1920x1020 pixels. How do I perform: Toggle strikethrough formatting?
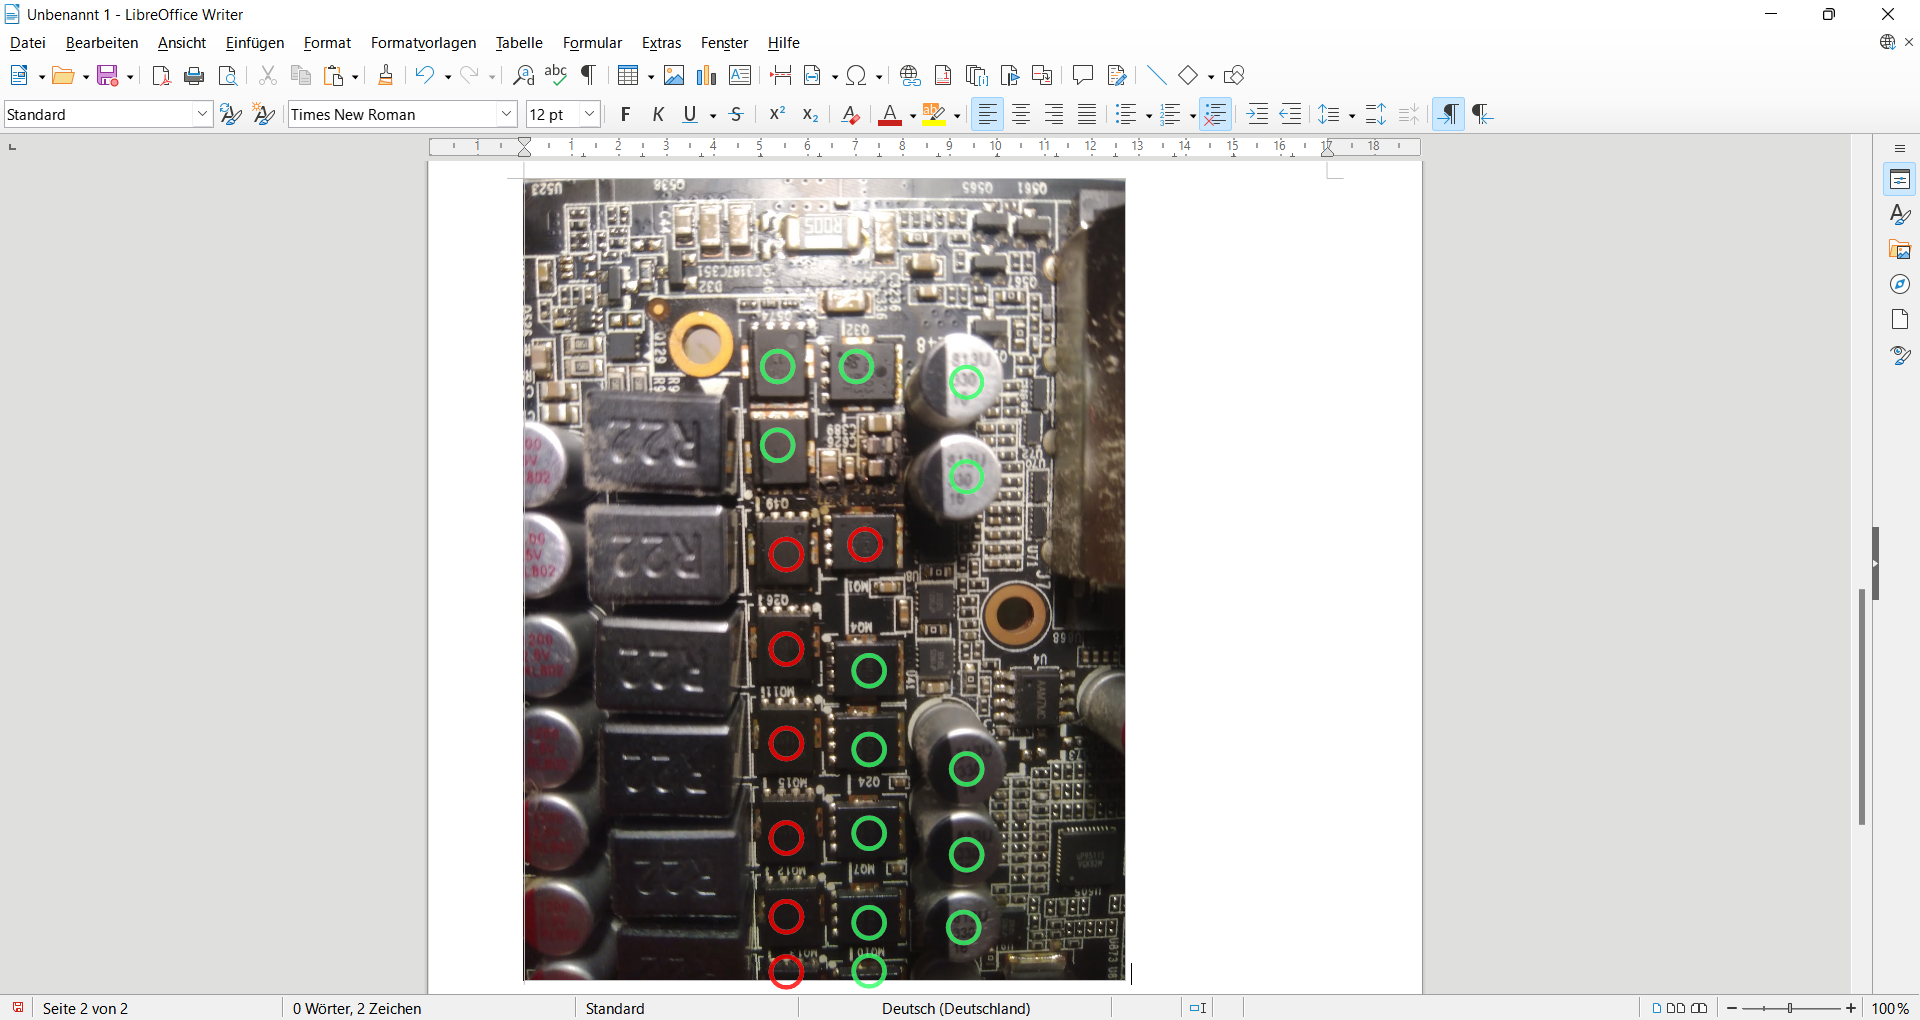(x=737, y=114)
